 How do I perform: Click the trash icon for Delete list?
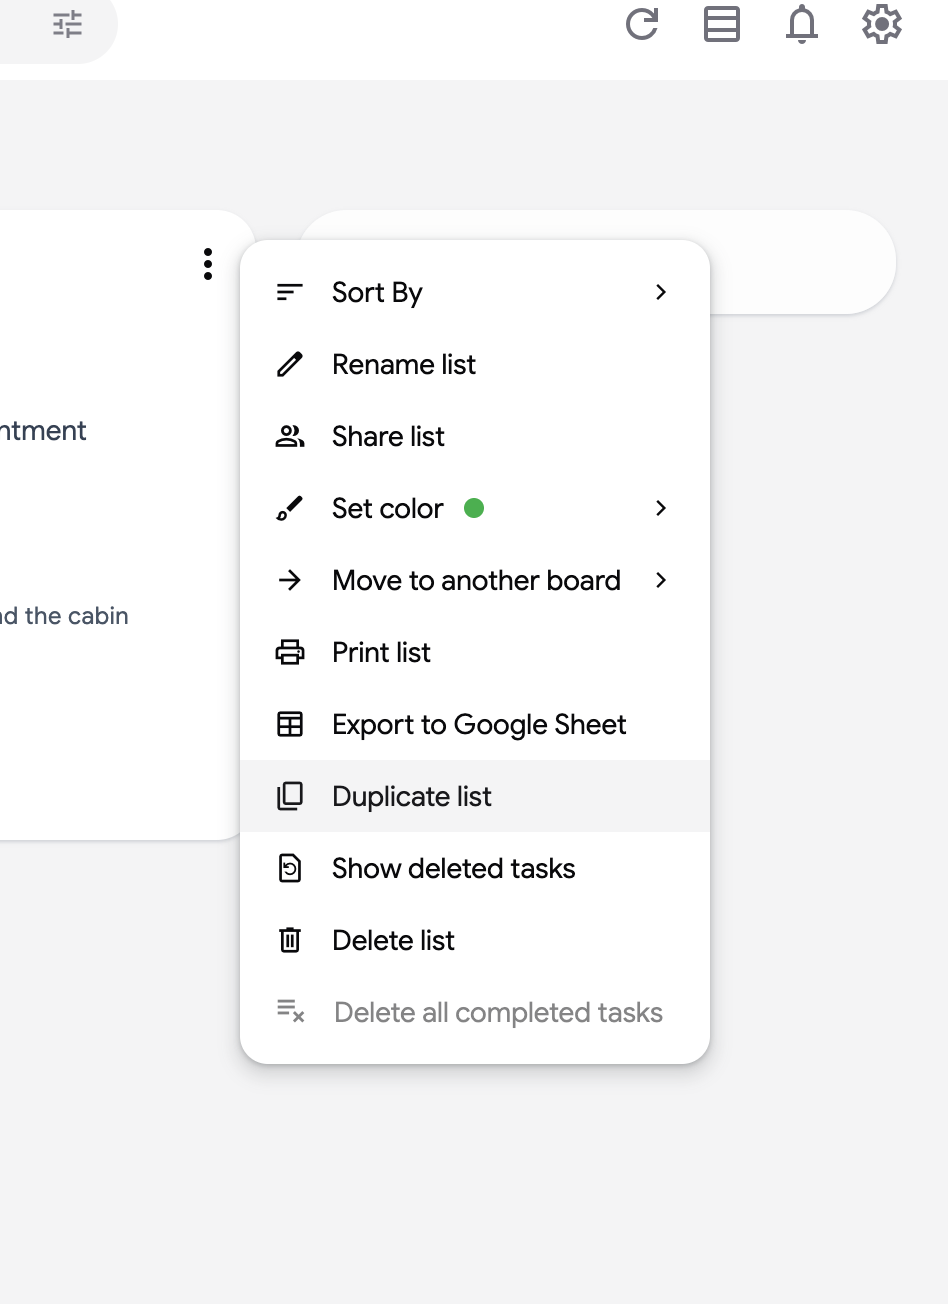click(290, 940)
